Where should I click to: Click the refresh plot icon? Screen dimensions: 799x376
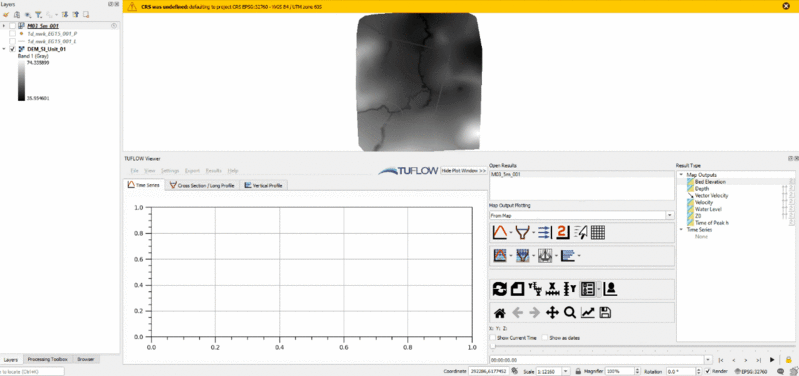(499, 289)
